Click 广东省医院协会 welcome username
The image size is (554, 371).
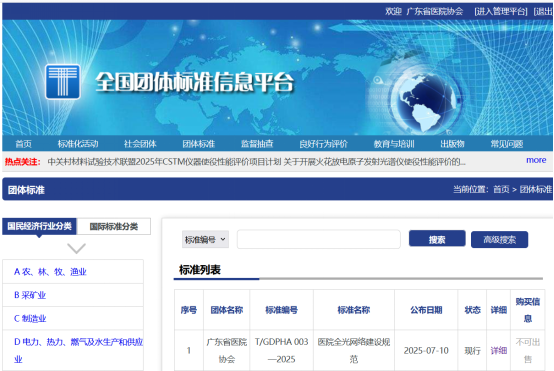click(x=435, y=11)
